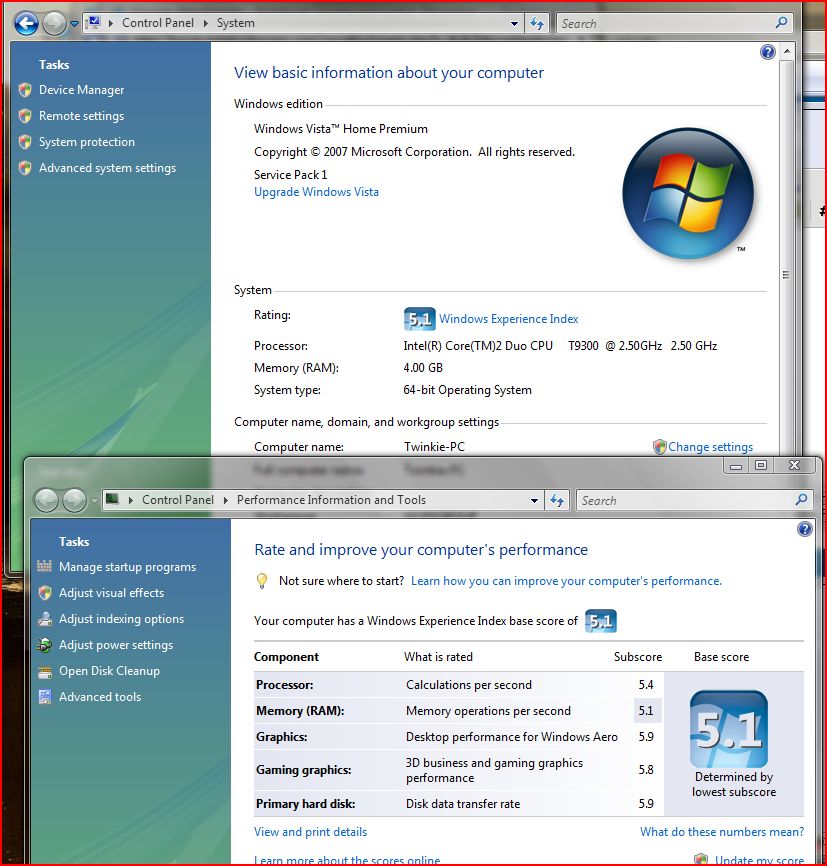The image size is (827, 866).
Task: Click the large 5.1 base score badge
Action: click(729, 729)
